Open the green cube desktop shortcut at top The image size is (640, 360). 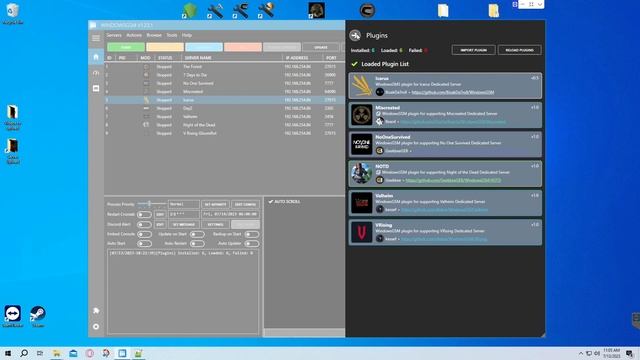190,11
